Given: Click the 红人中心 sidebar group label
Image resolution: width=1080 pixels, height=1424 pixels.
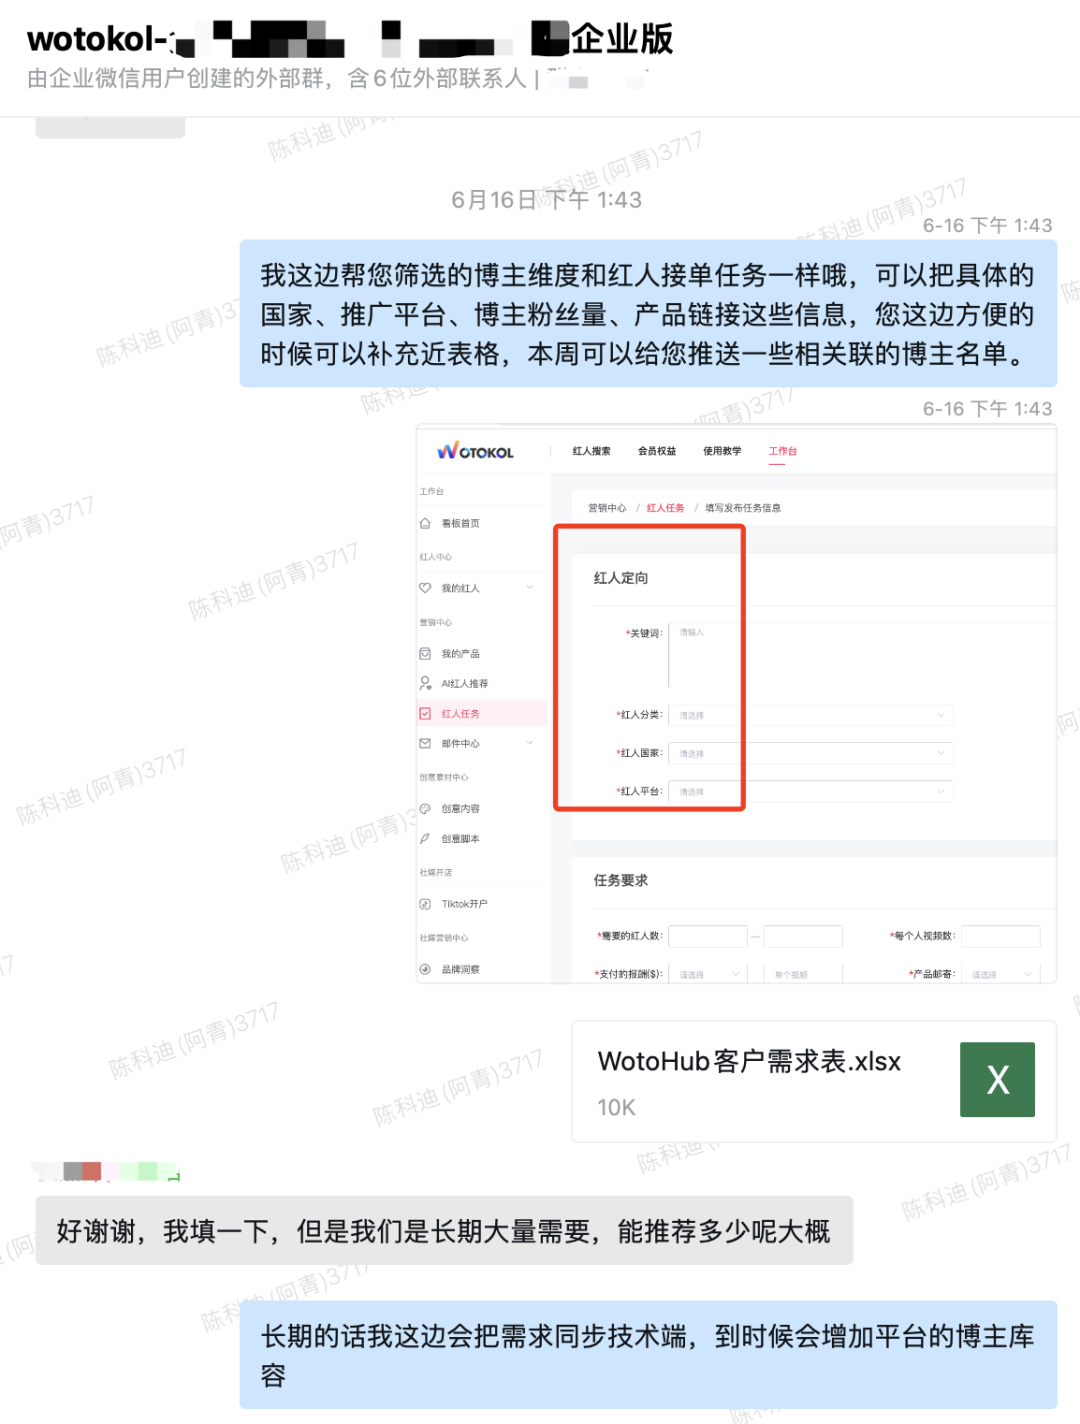Looking at the screenshot, I should point(436,557).
